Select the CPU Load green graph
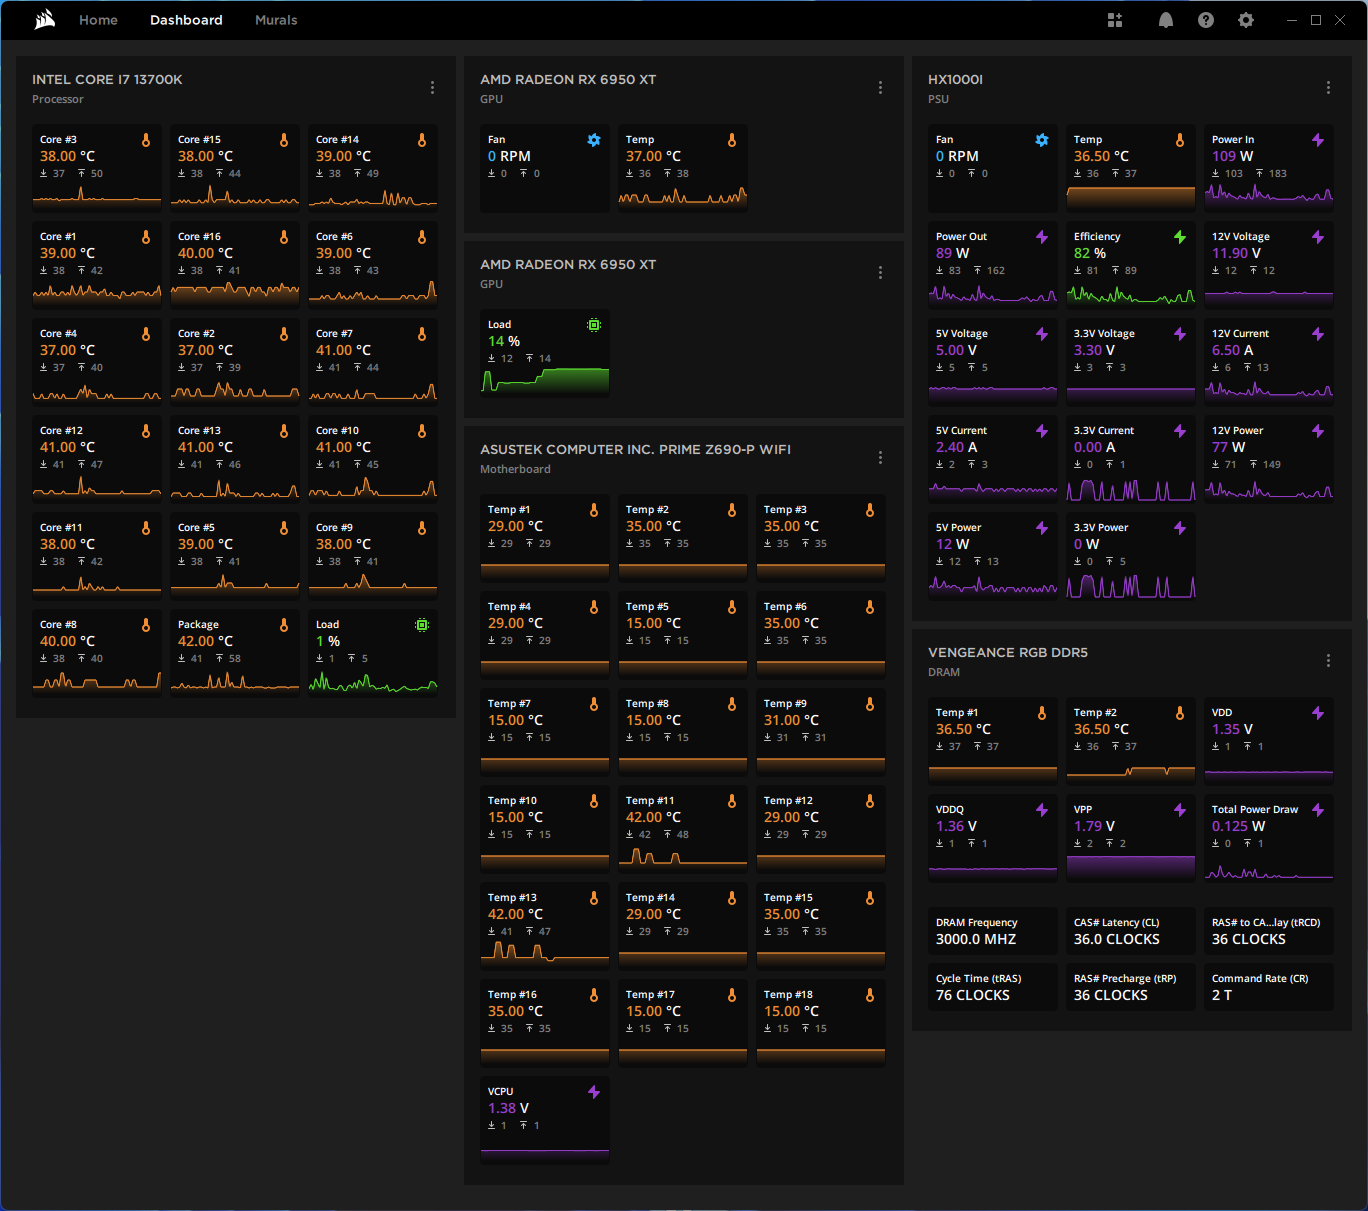Screen dimensions: 1368x1211 click(x=373, y=683)
